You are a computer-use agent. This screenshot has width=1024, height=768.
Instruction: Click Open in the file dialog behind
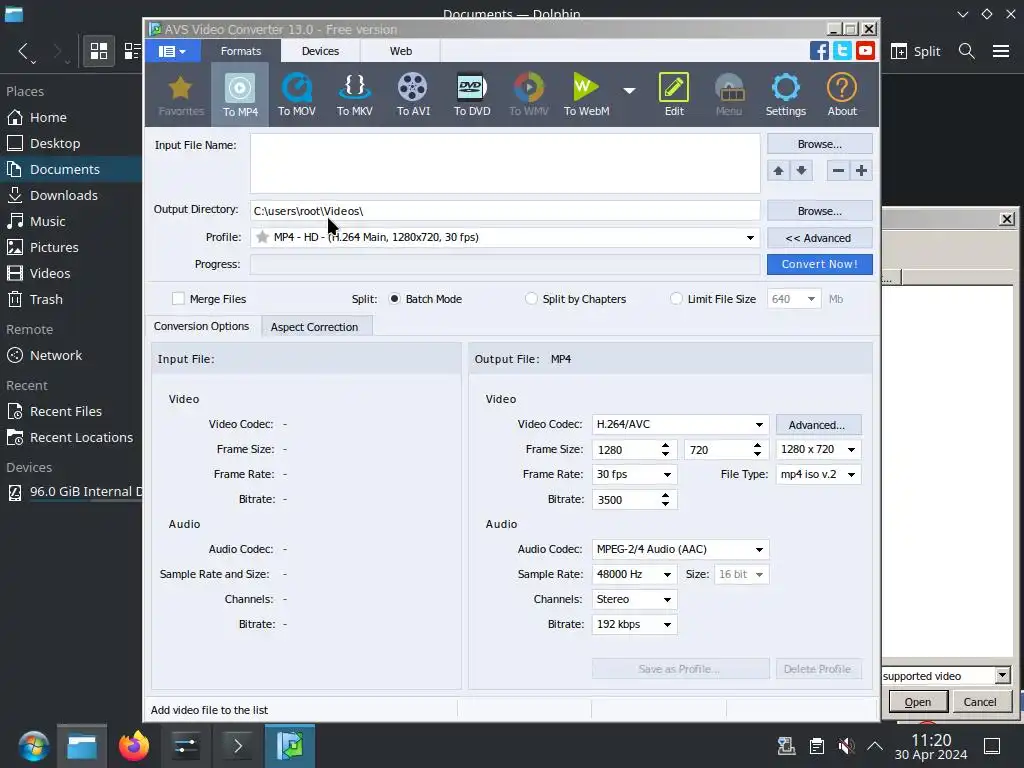tap(918, 701)
